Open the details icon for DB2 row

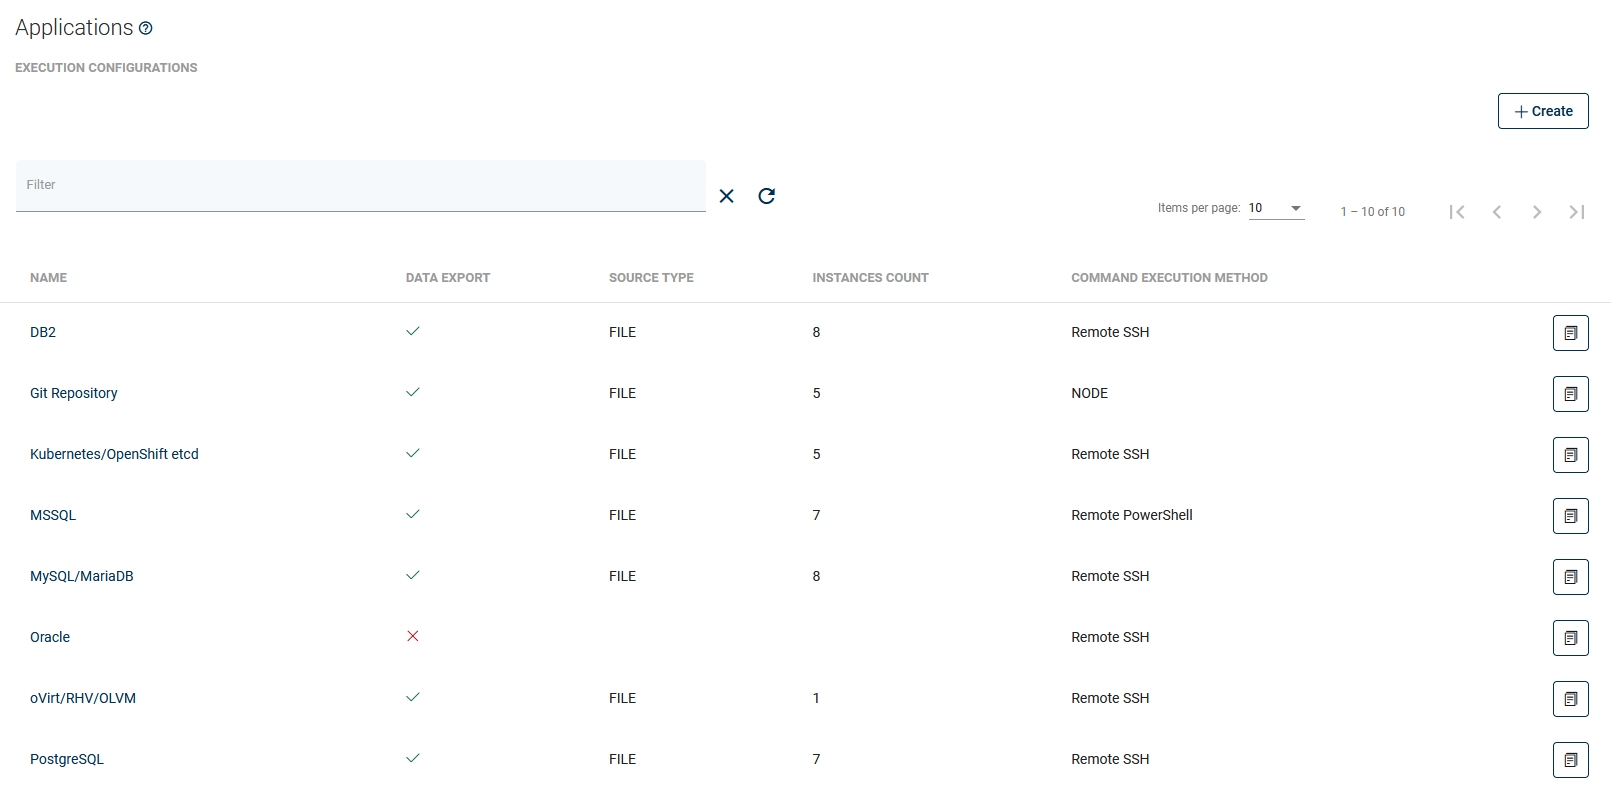[x=1570, y=333]
